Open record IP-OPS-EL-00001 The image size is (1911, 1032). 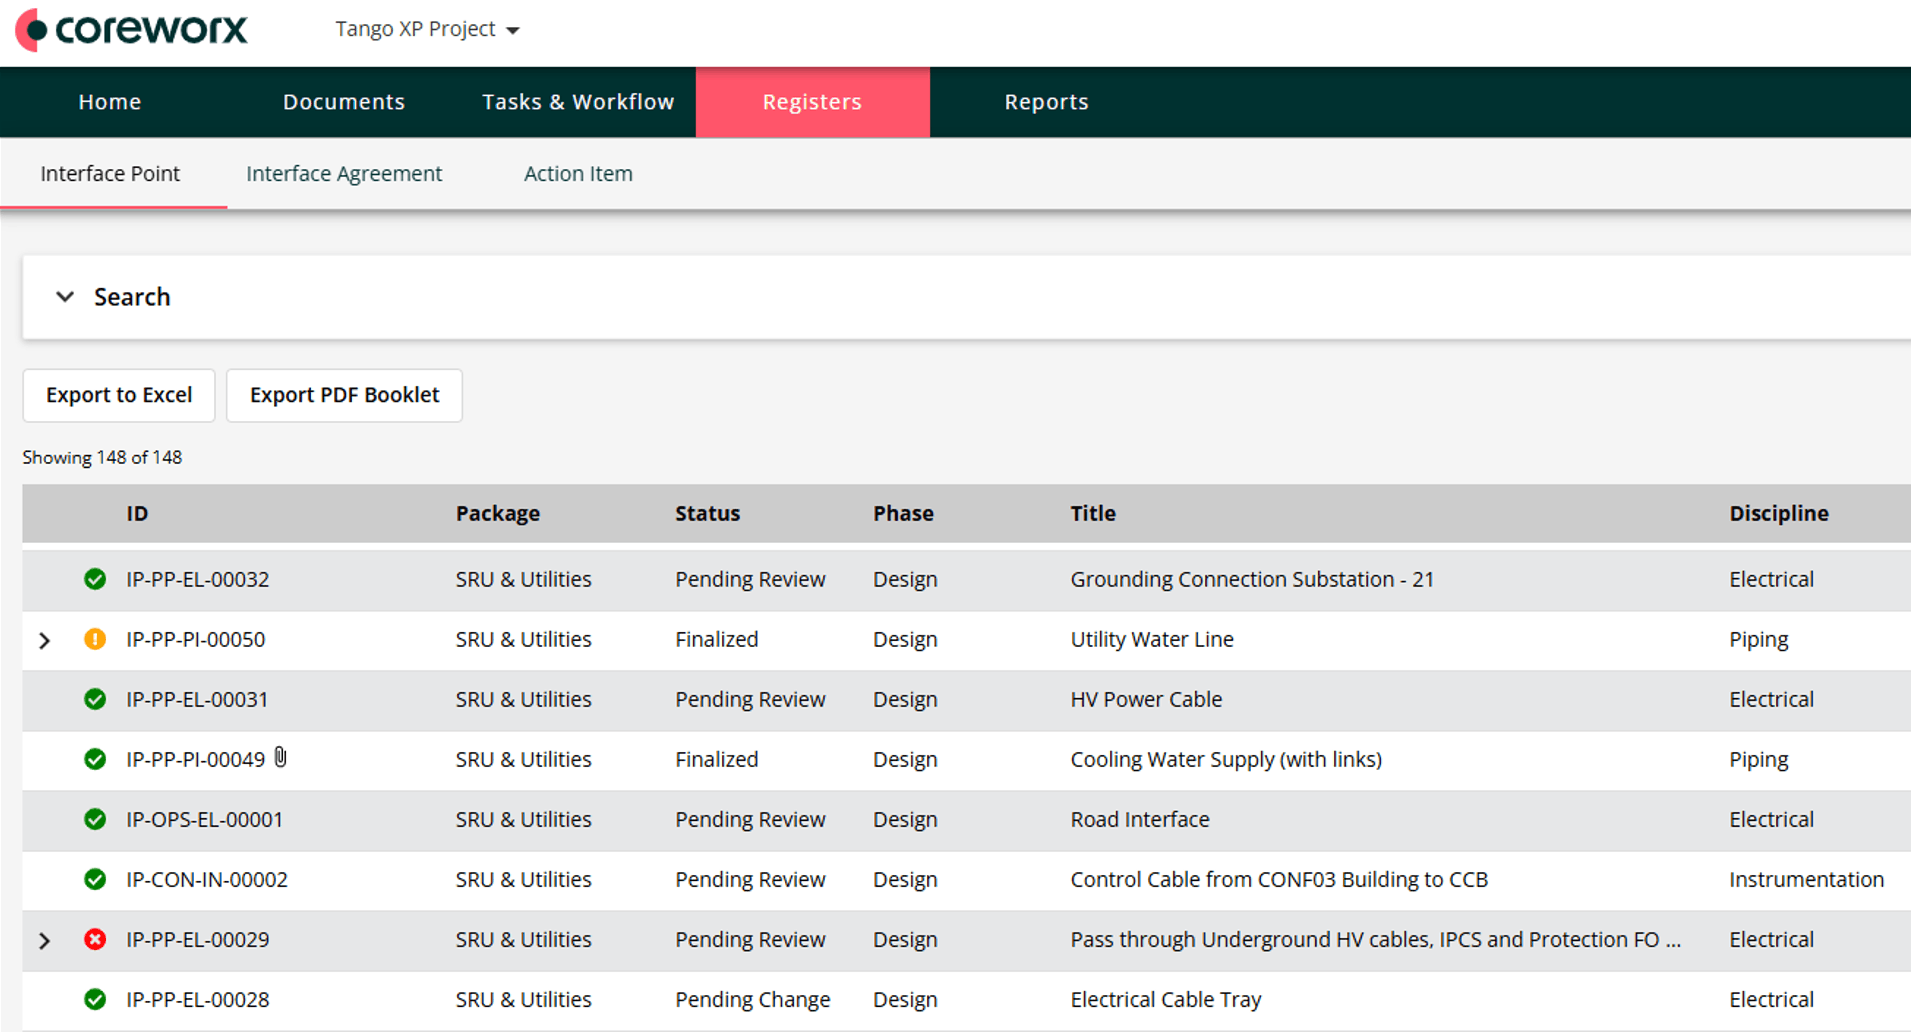[x=204, y=819]
